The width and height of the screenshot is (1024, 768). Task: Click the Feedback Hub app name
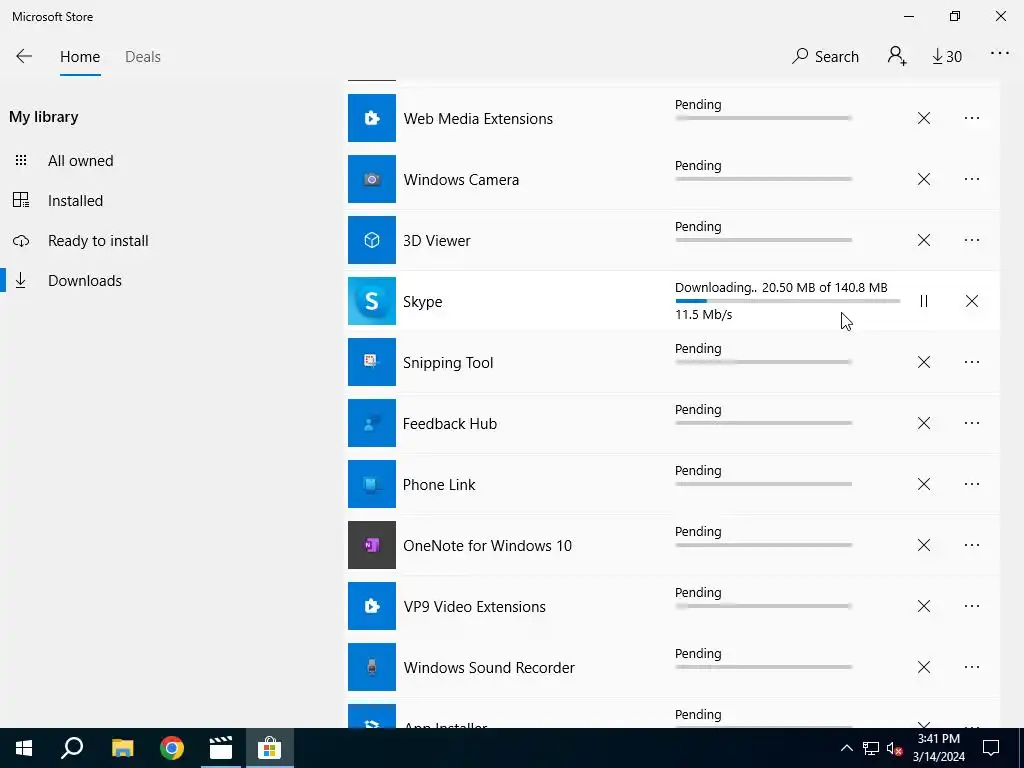click(x=450, y=424)
